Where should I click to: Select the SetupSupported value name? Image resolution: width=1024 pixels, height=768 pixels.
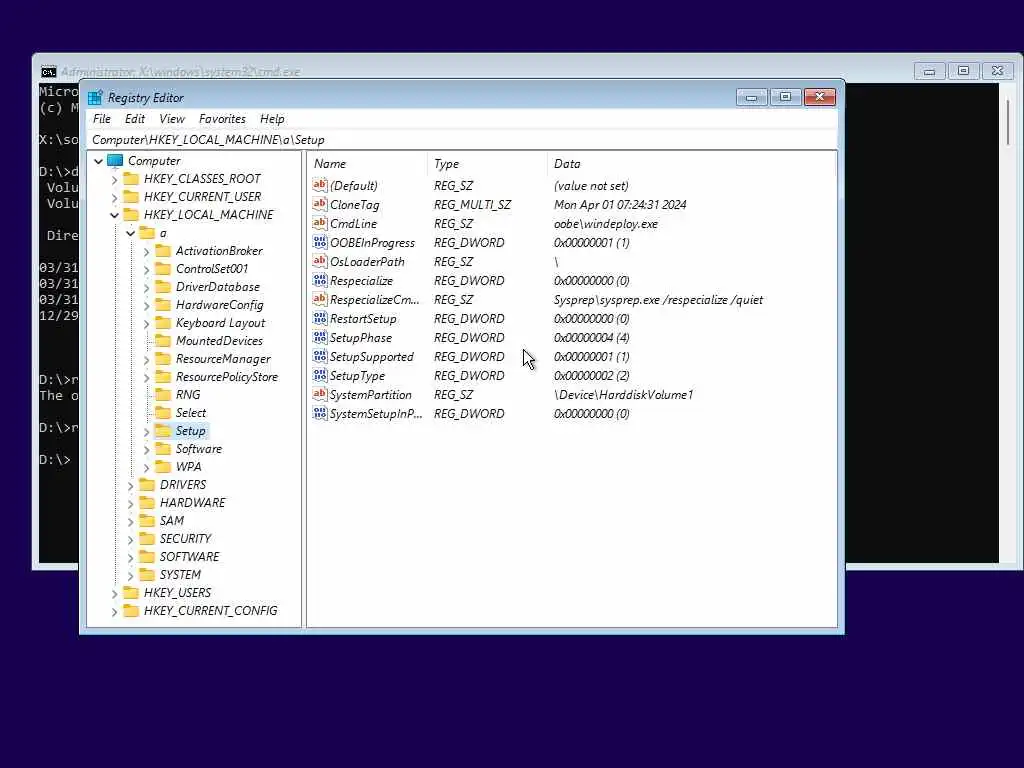click(372, 357)
